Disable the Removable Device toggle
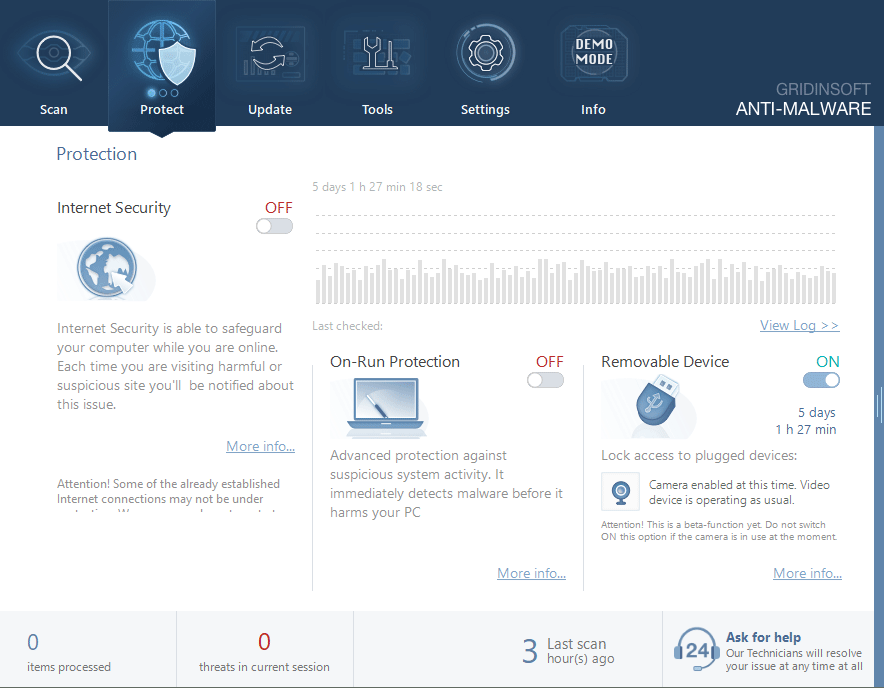884x688 pixels. point(821,380)
